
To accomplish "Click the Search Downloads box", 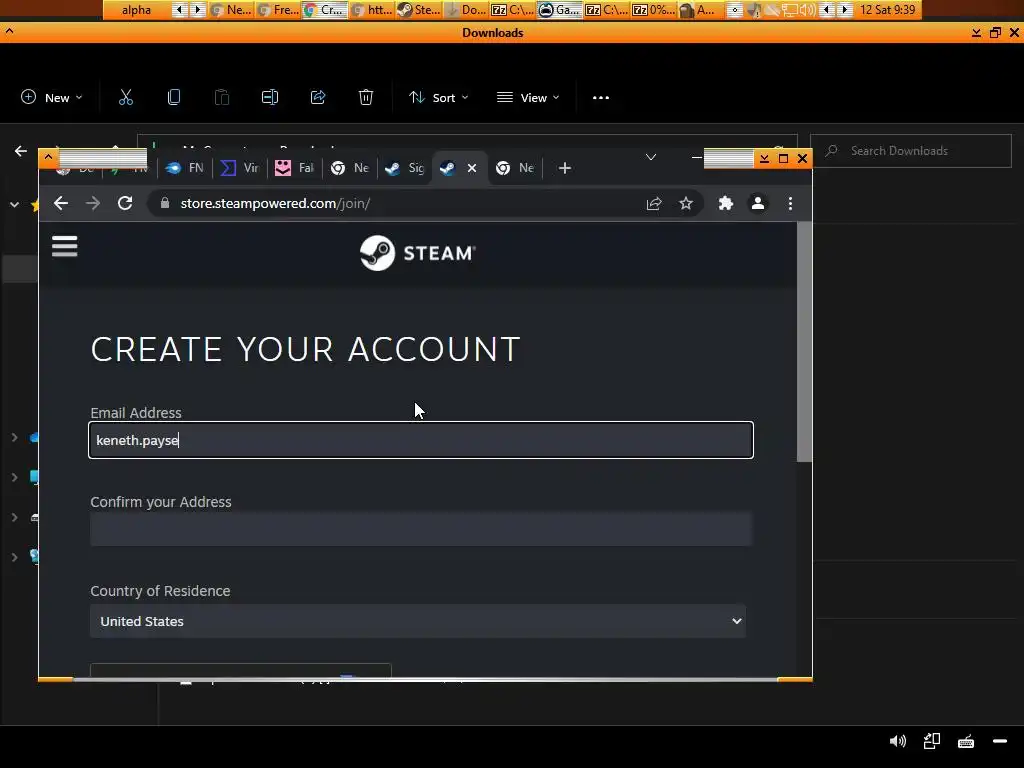I will point(911,151).
